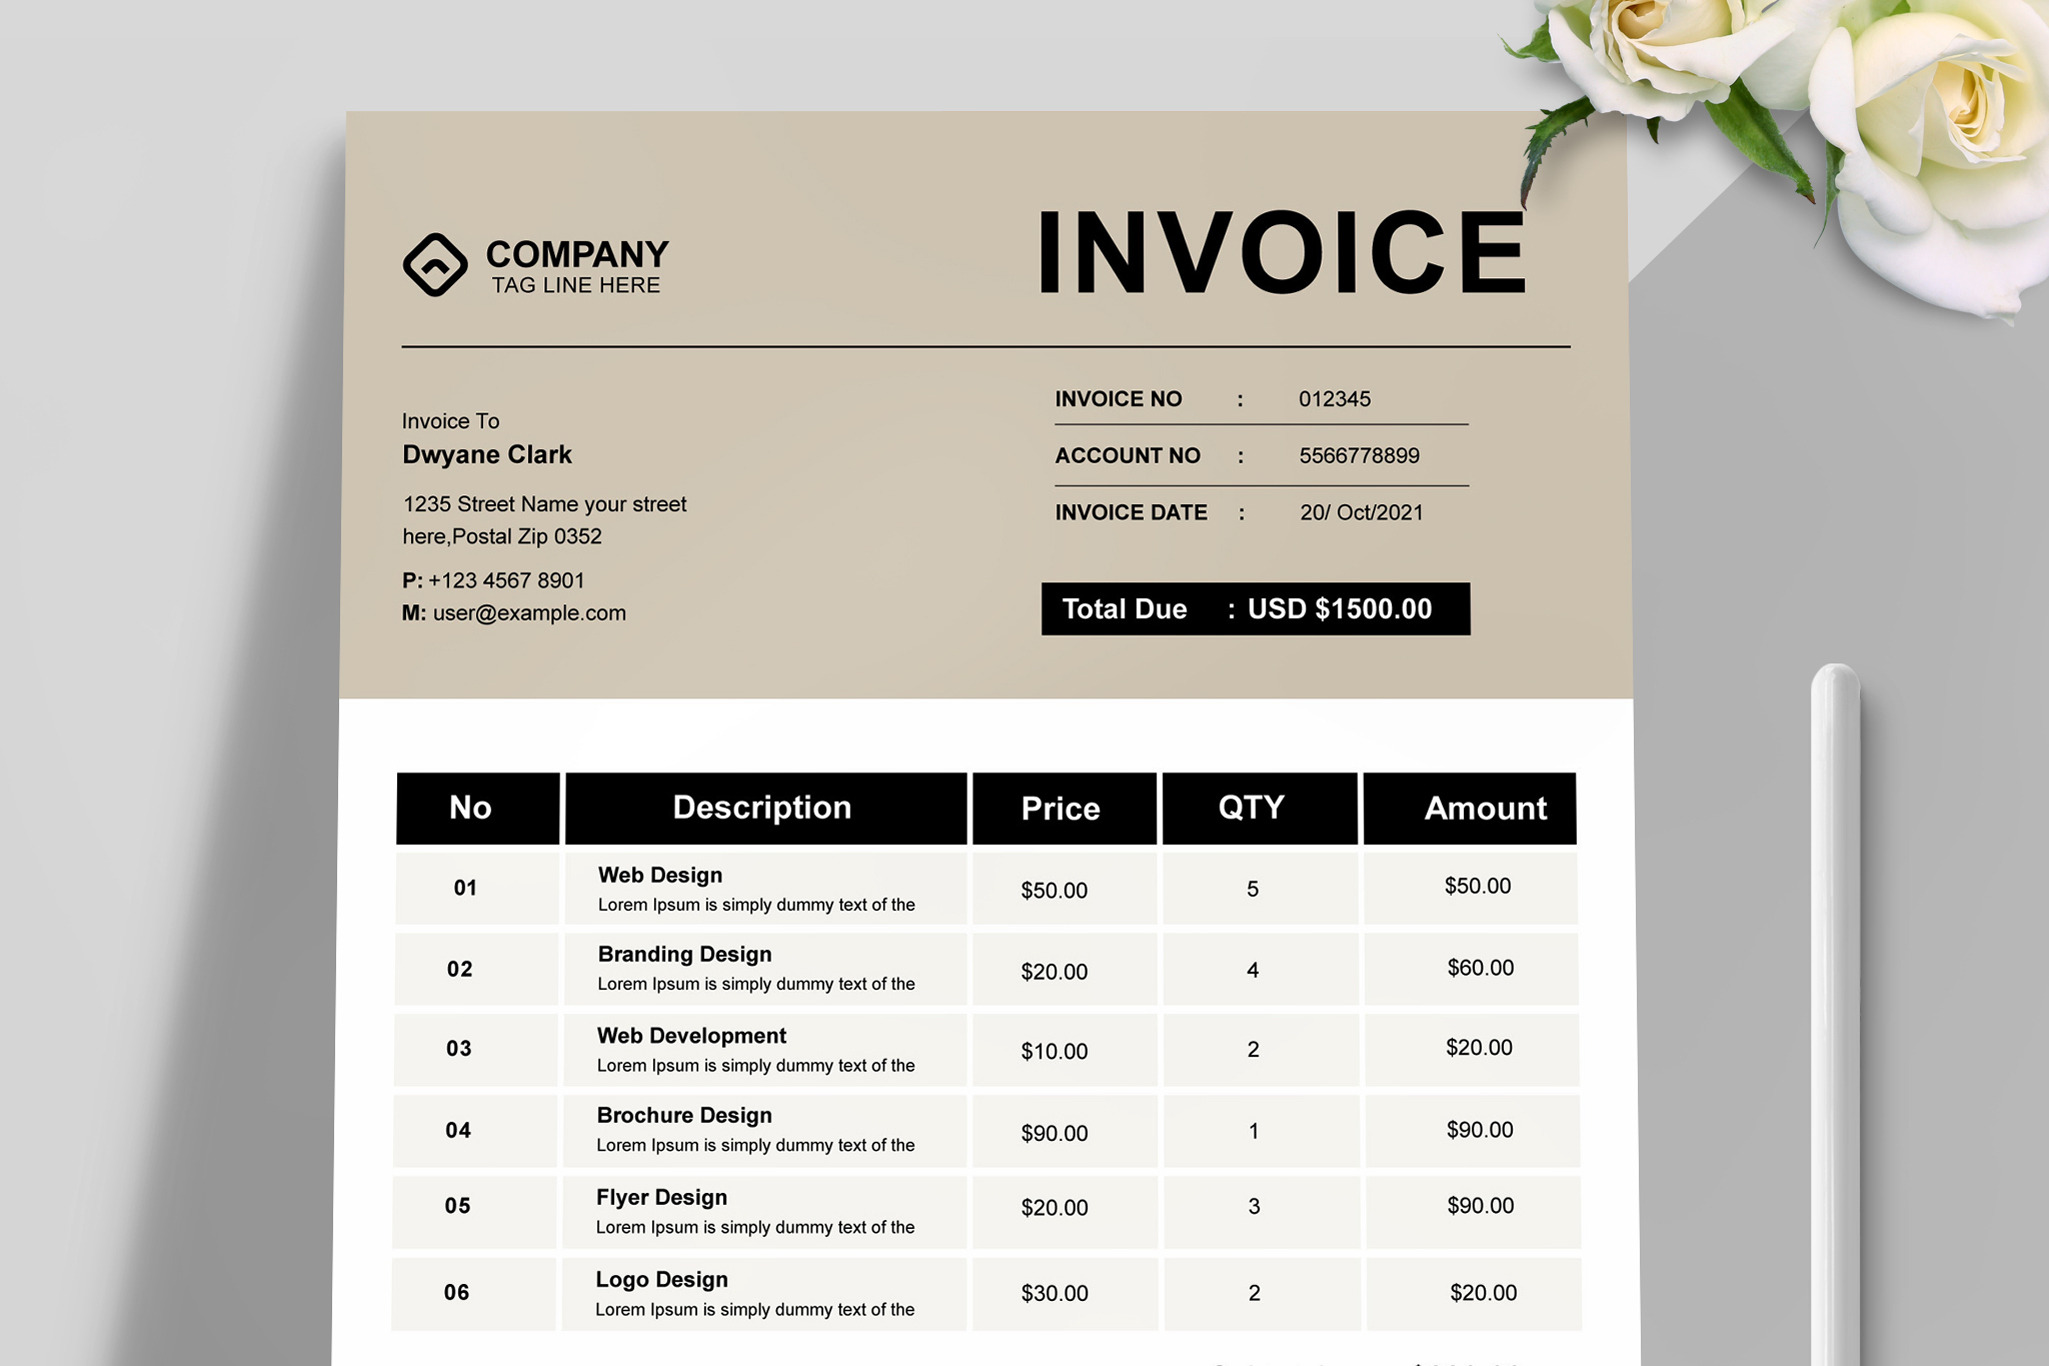Screen dimensions: 2049x1366
Task: Click the Logo Design item title
Action: tap(661, 1279)
